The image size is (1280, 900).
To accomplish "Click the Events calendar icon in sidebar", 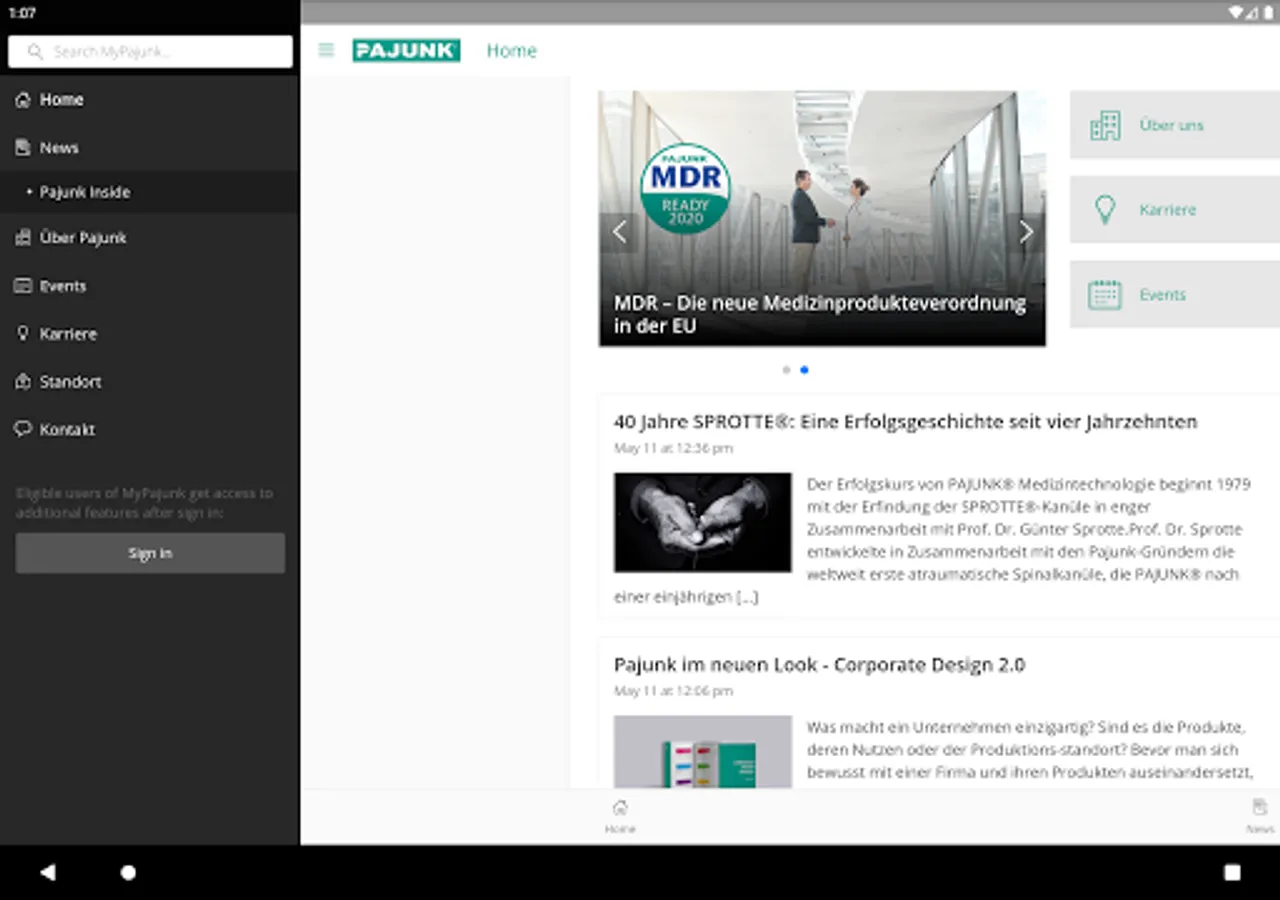I will [23, 285].
